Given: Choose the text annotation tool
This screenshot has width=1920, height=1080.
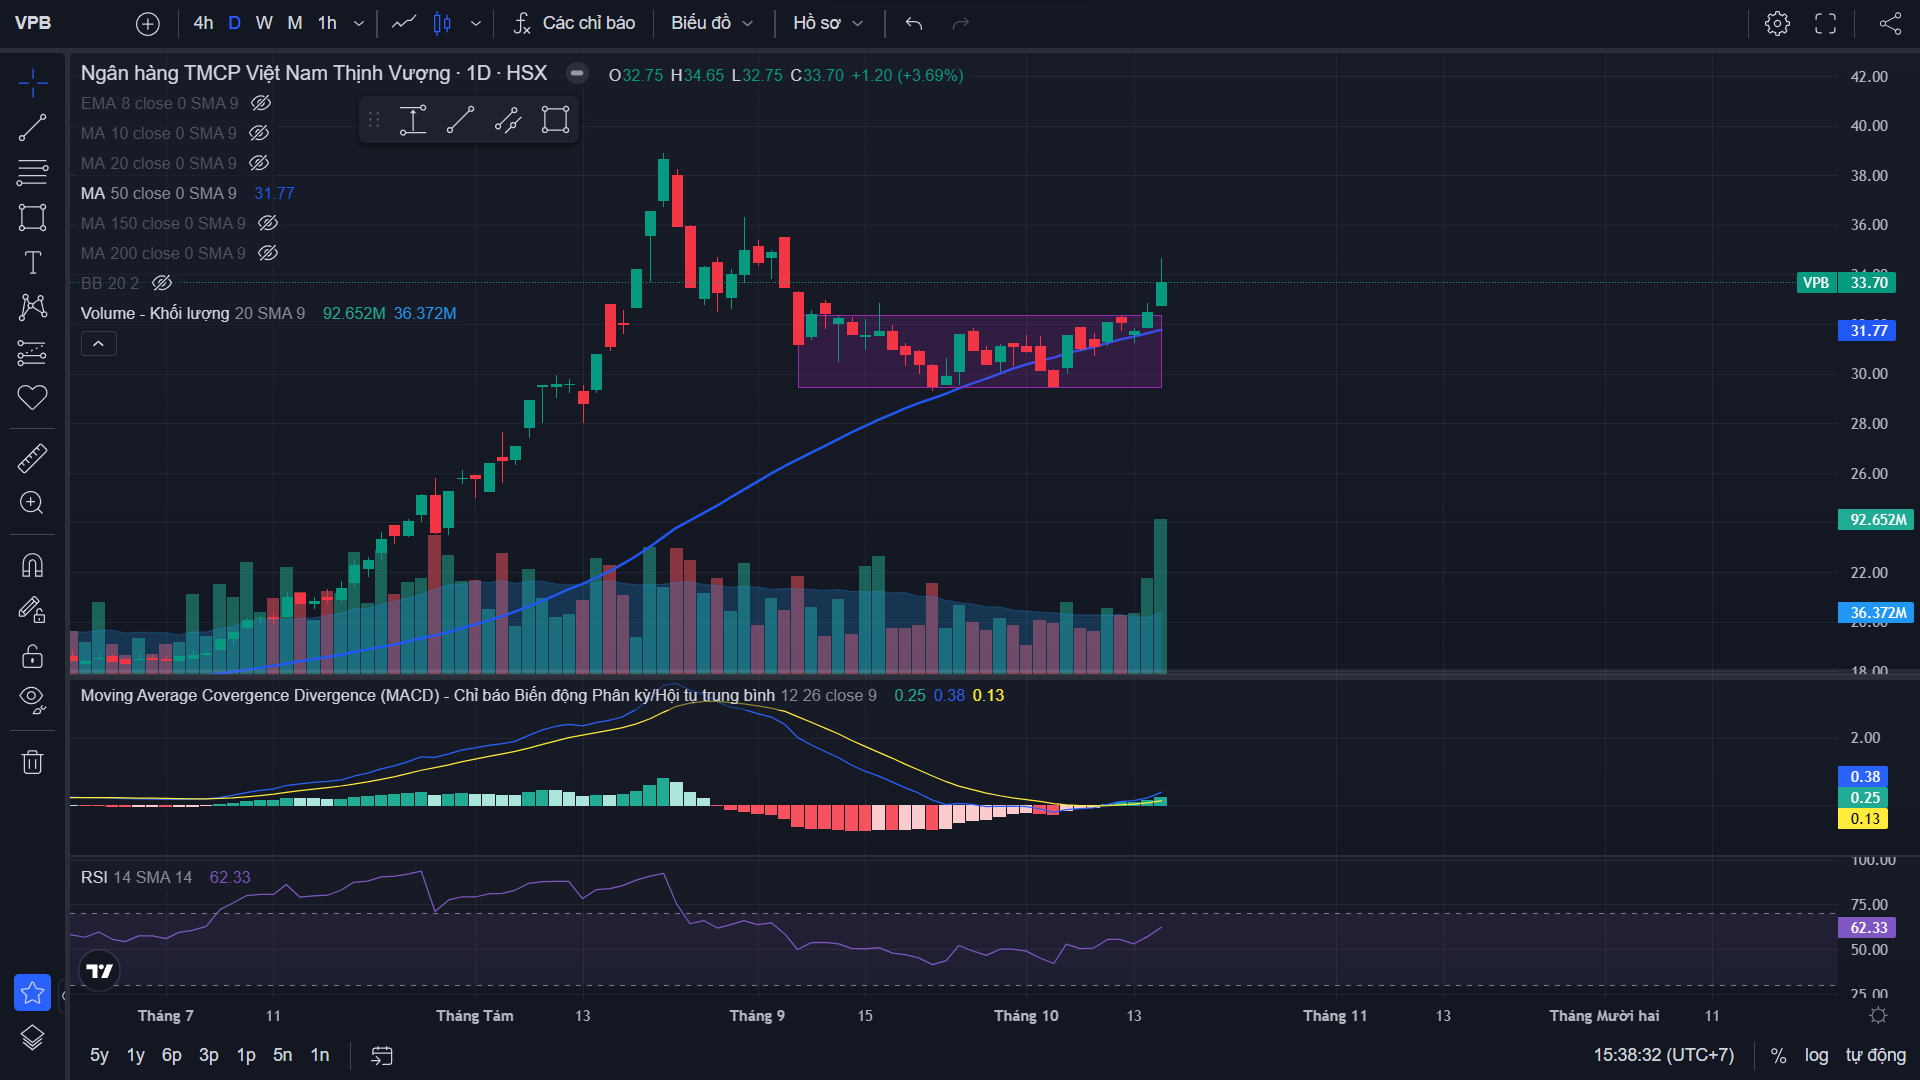Looking at the screenshot, I should (x=32, y=262).
